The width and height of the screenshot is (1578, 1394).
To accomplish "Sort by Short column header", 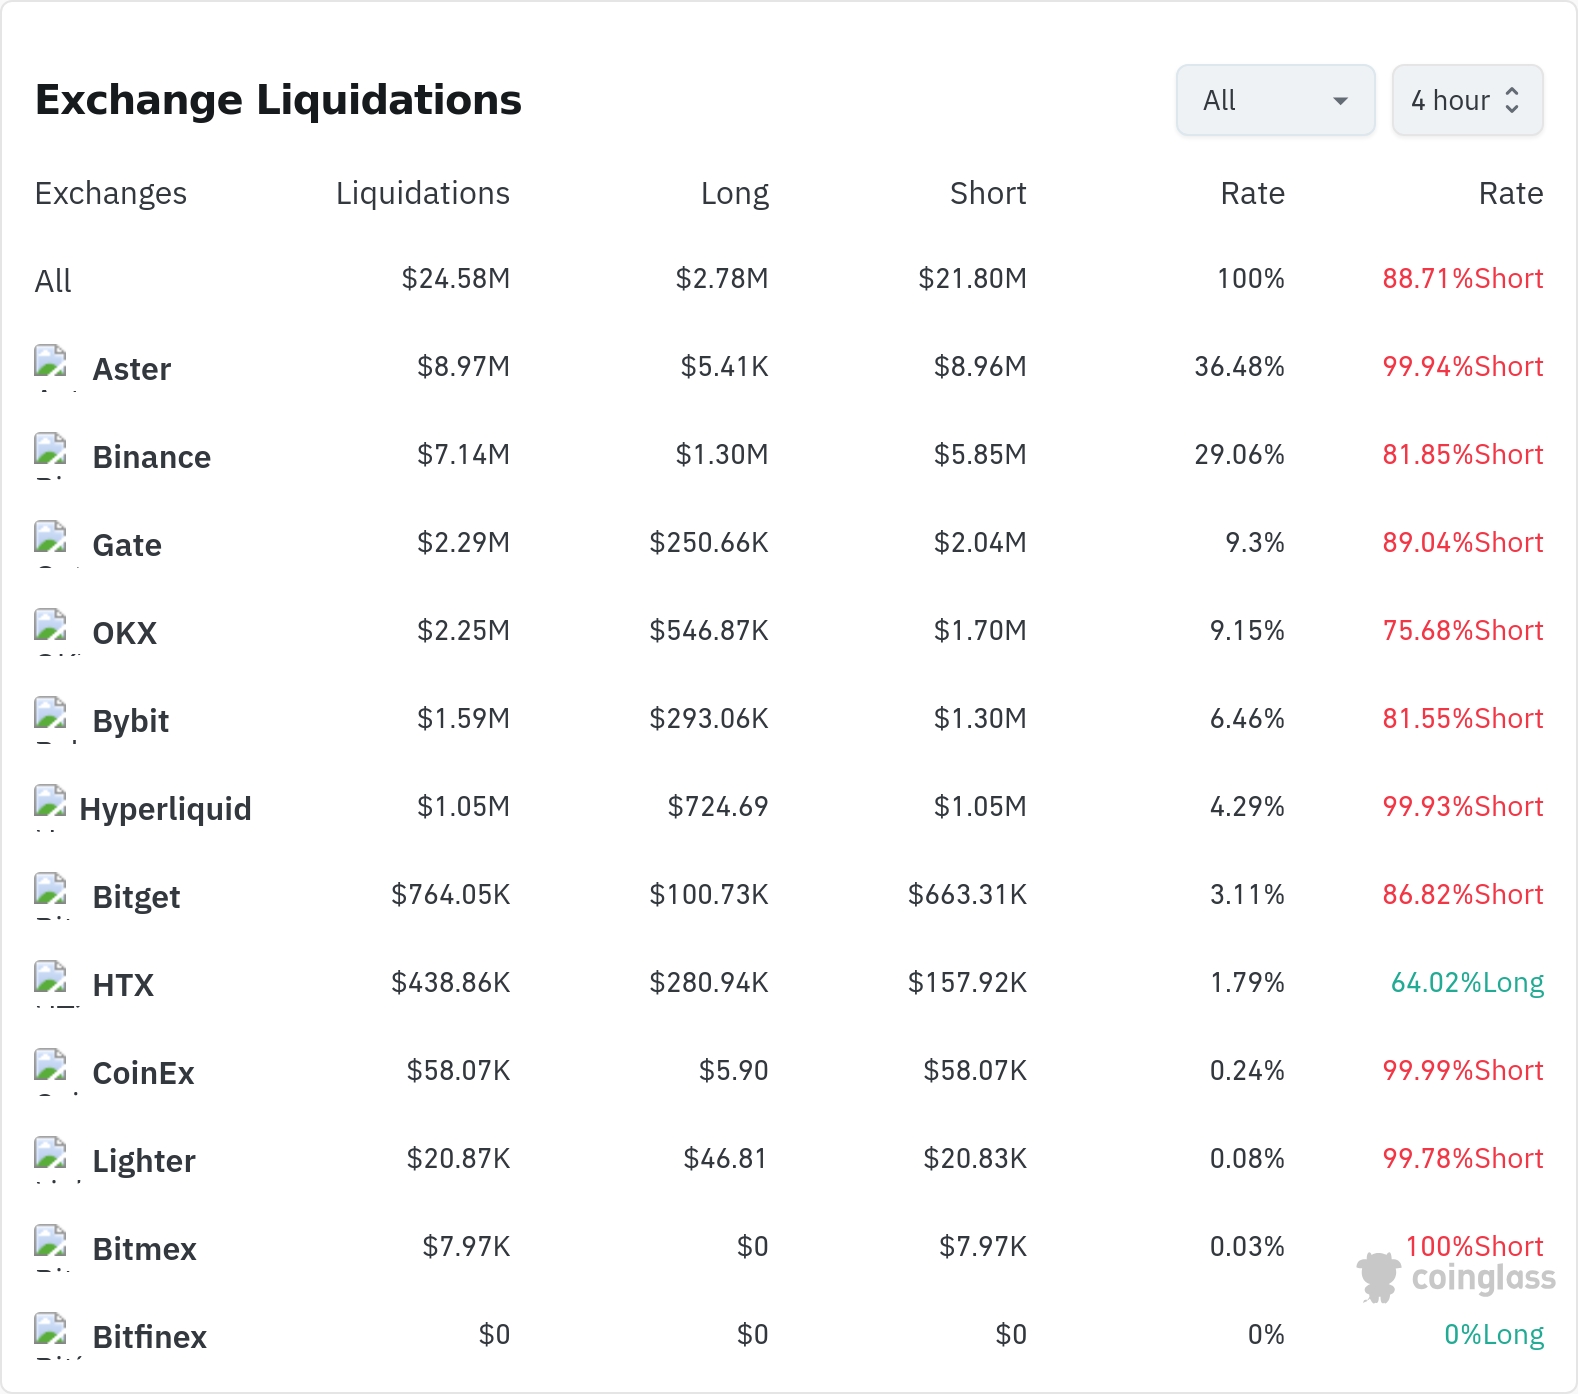I will click(988, 193).
